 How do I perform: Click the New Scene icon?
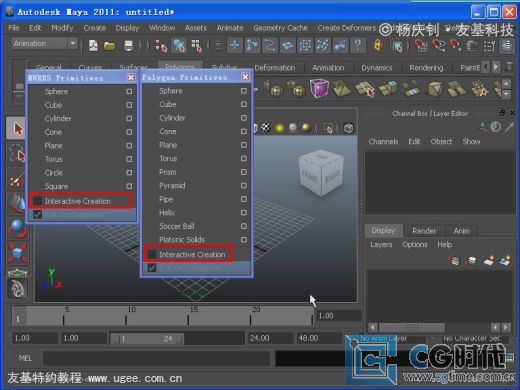pyautogui.click(x=93, y=45)
